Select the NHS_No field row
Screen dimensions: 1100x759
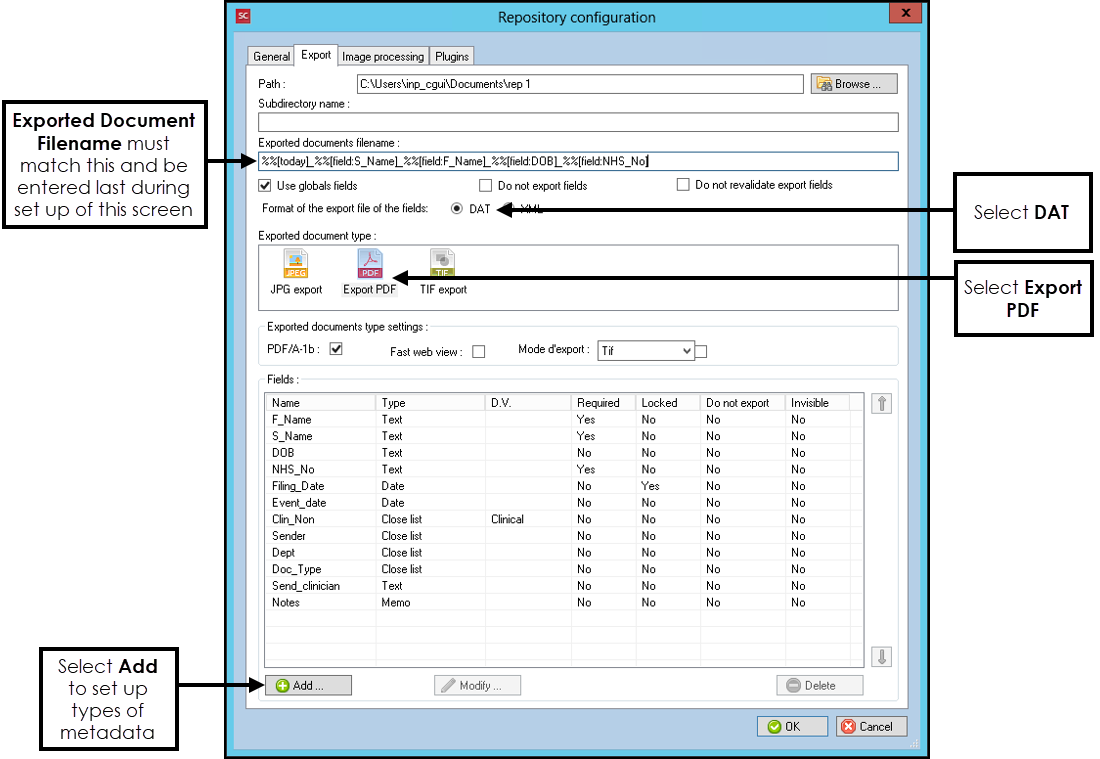[295, 469]
